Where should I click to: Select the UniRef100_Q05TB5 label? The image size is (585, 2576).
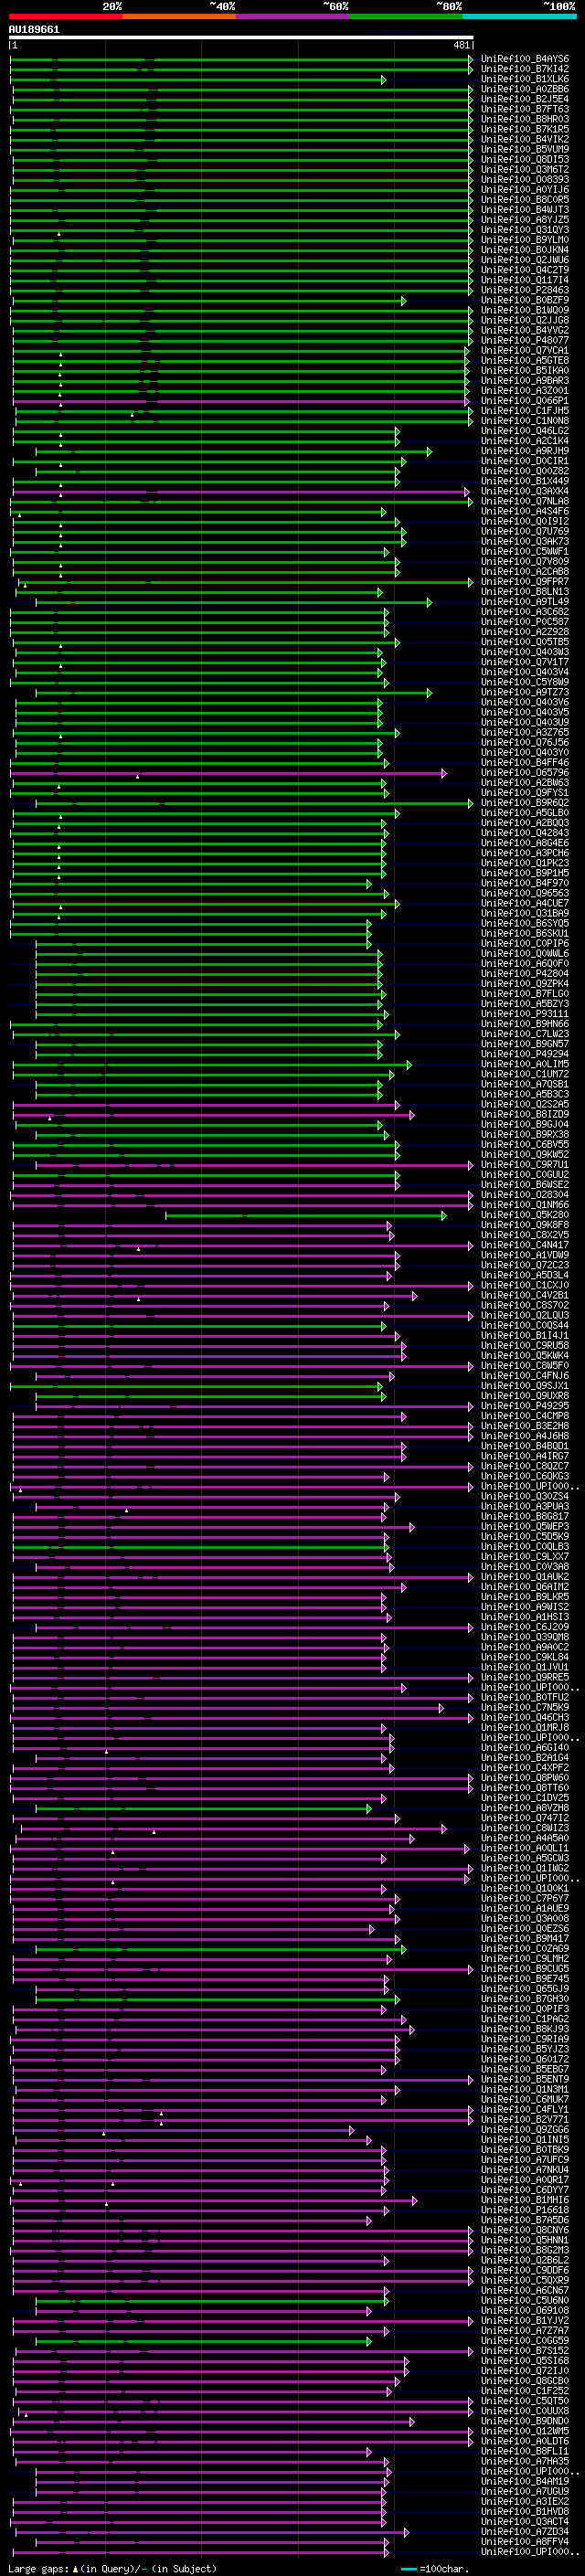click(525, 643)
